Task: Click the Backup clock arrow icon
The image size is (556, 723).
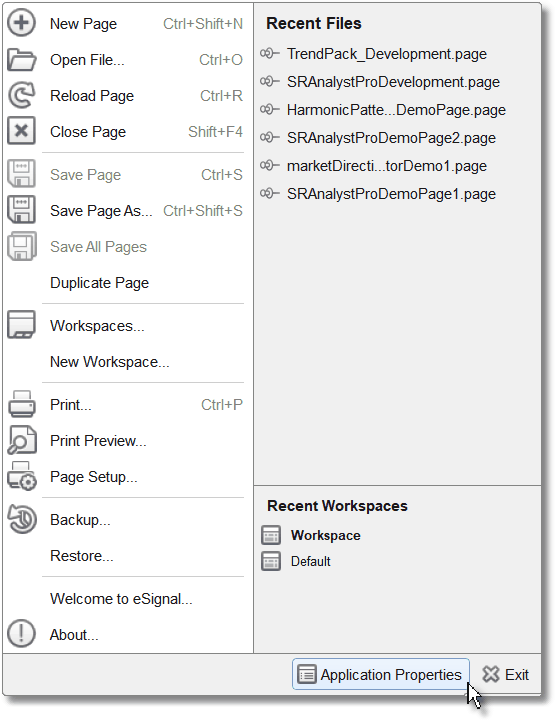Action: [x=21, y=520]
